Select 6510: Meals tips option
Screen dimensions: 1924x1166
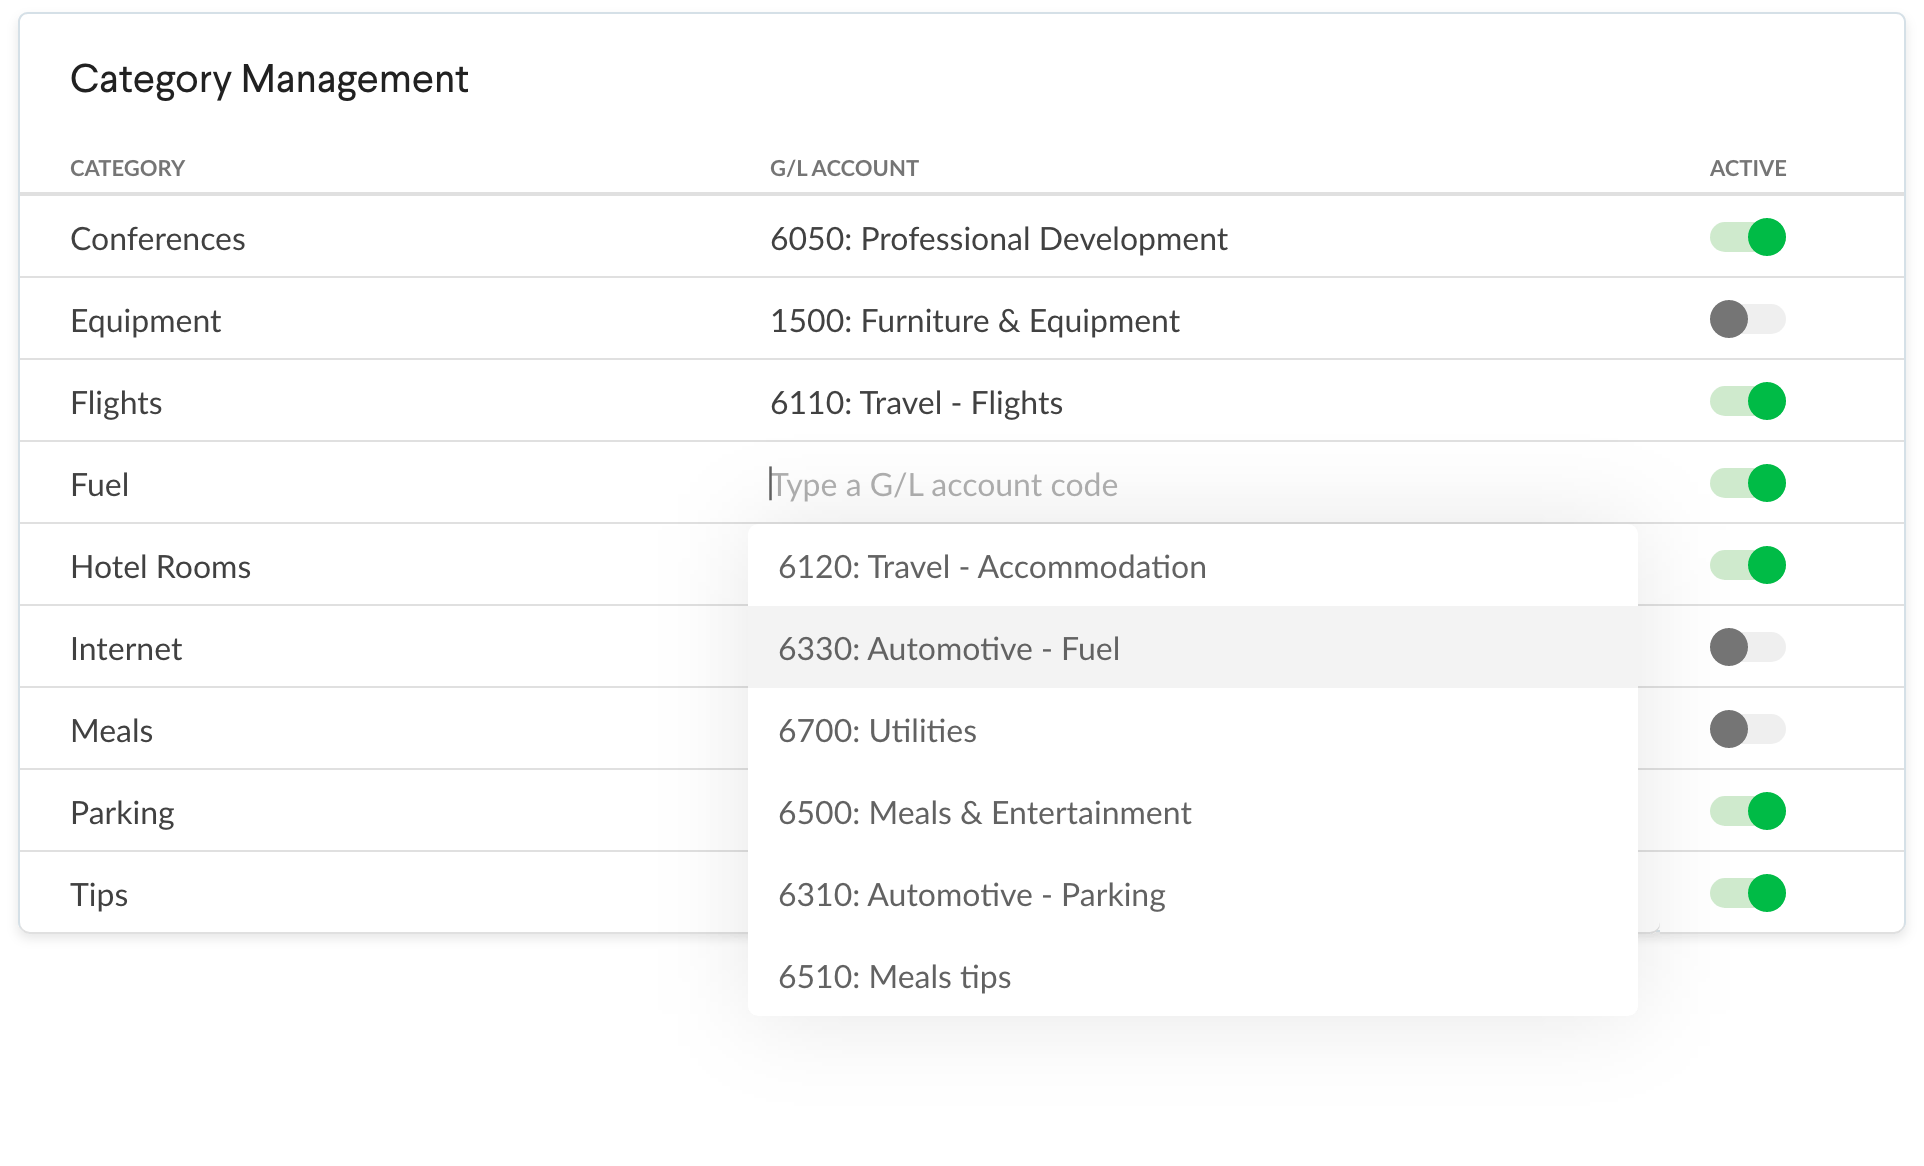click(894, 977)
